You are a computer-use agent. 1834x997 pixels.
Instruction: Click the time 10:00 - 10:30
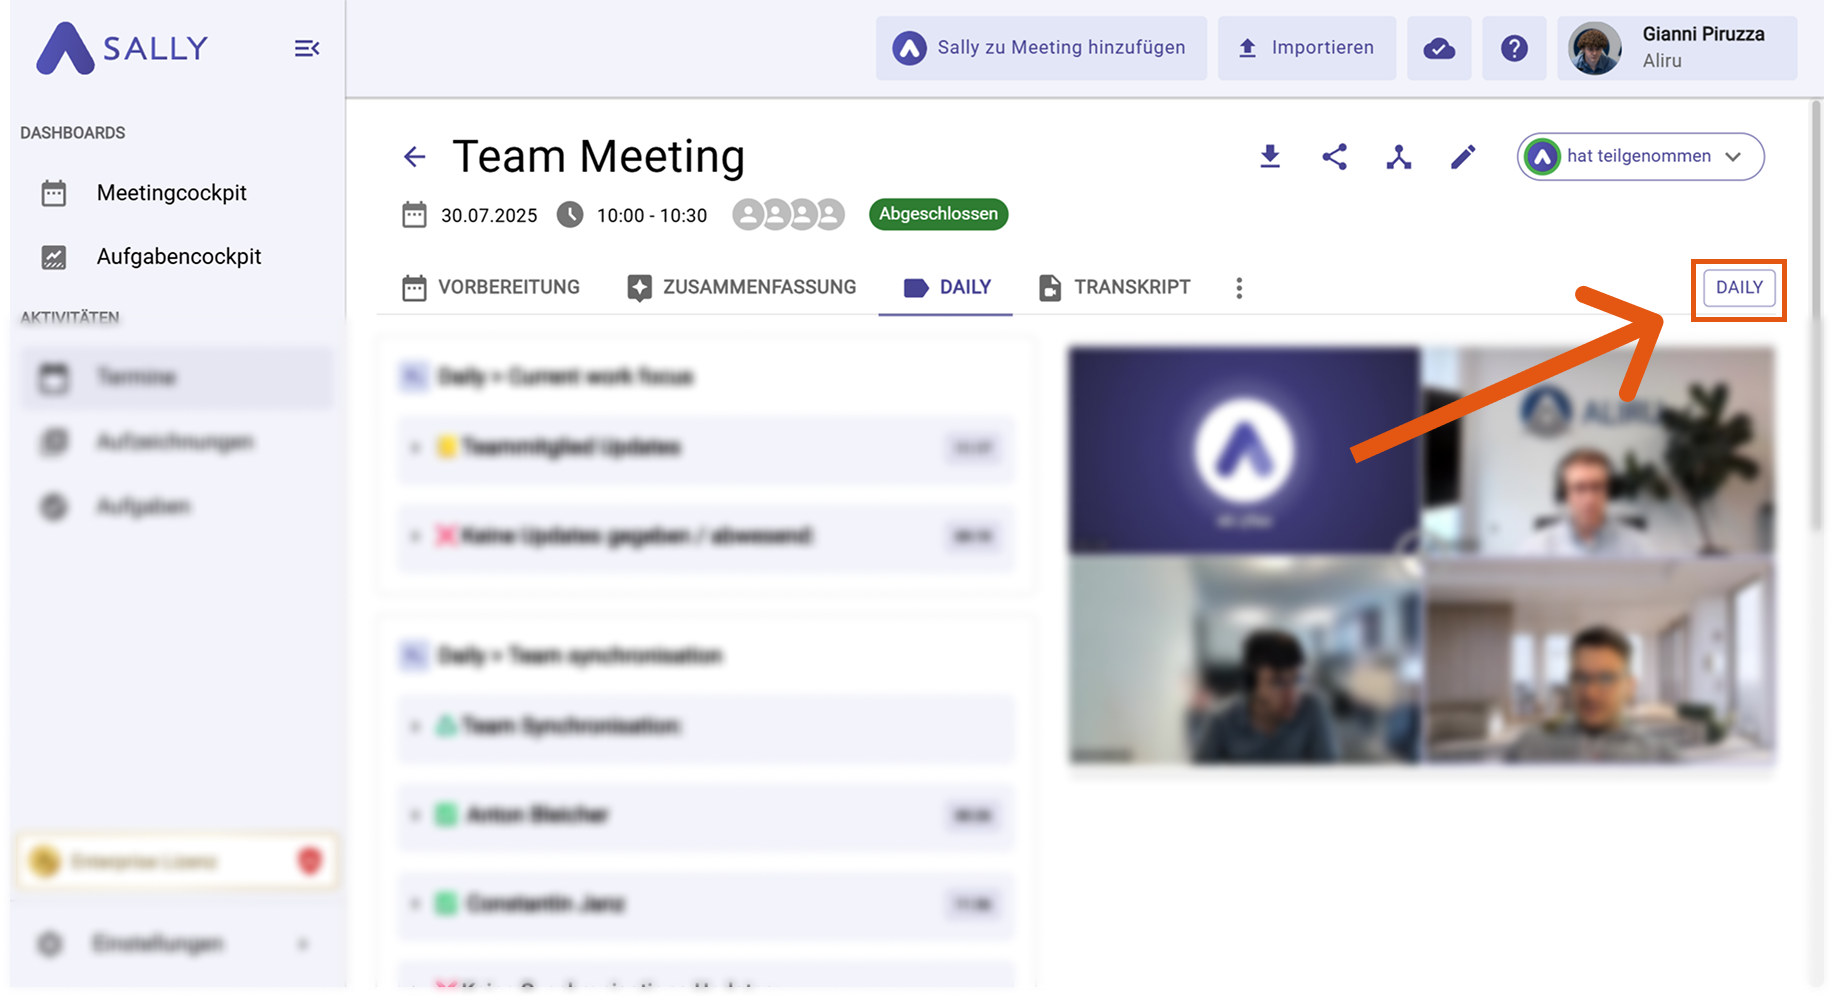coord(652,216)
